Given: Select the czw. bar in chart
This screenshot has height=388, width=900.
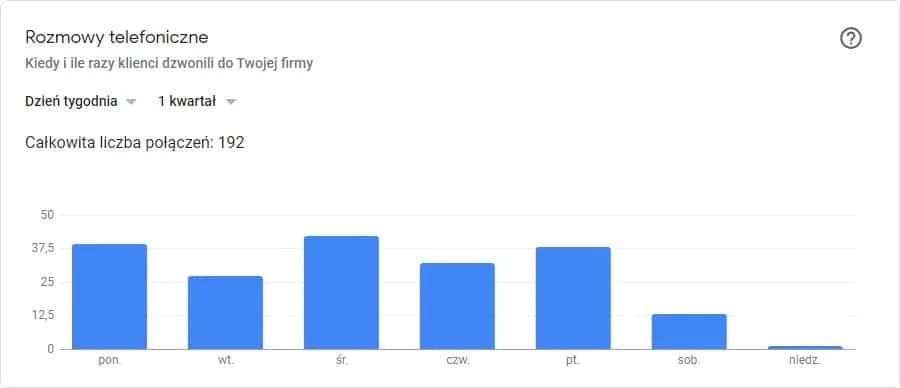Looking at the screenshot, I should 457,306.
